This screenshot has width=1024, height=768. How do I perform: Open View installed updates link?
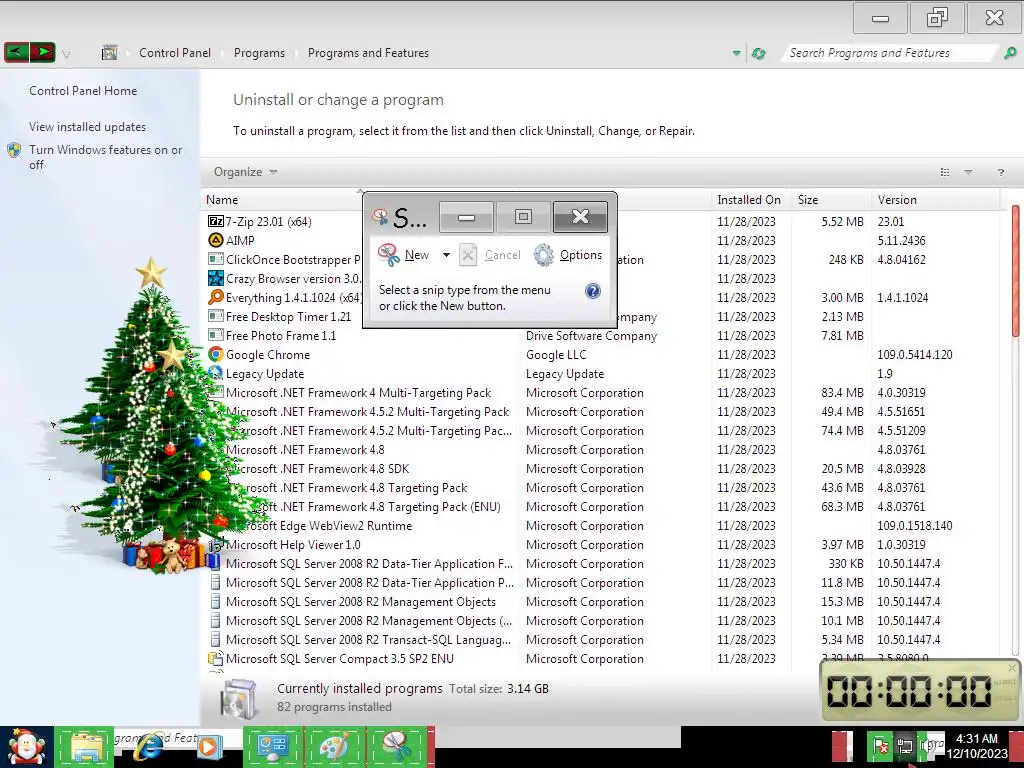click(88, 127)
